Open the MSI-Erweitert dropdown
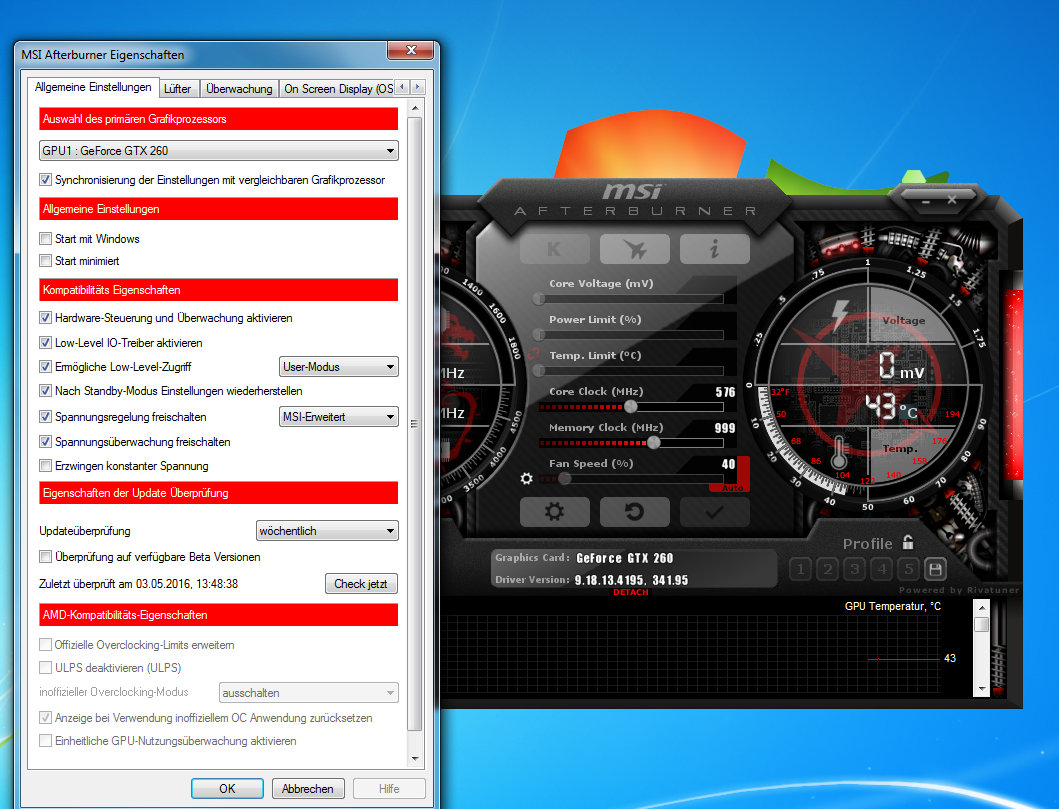 (339, 417)
